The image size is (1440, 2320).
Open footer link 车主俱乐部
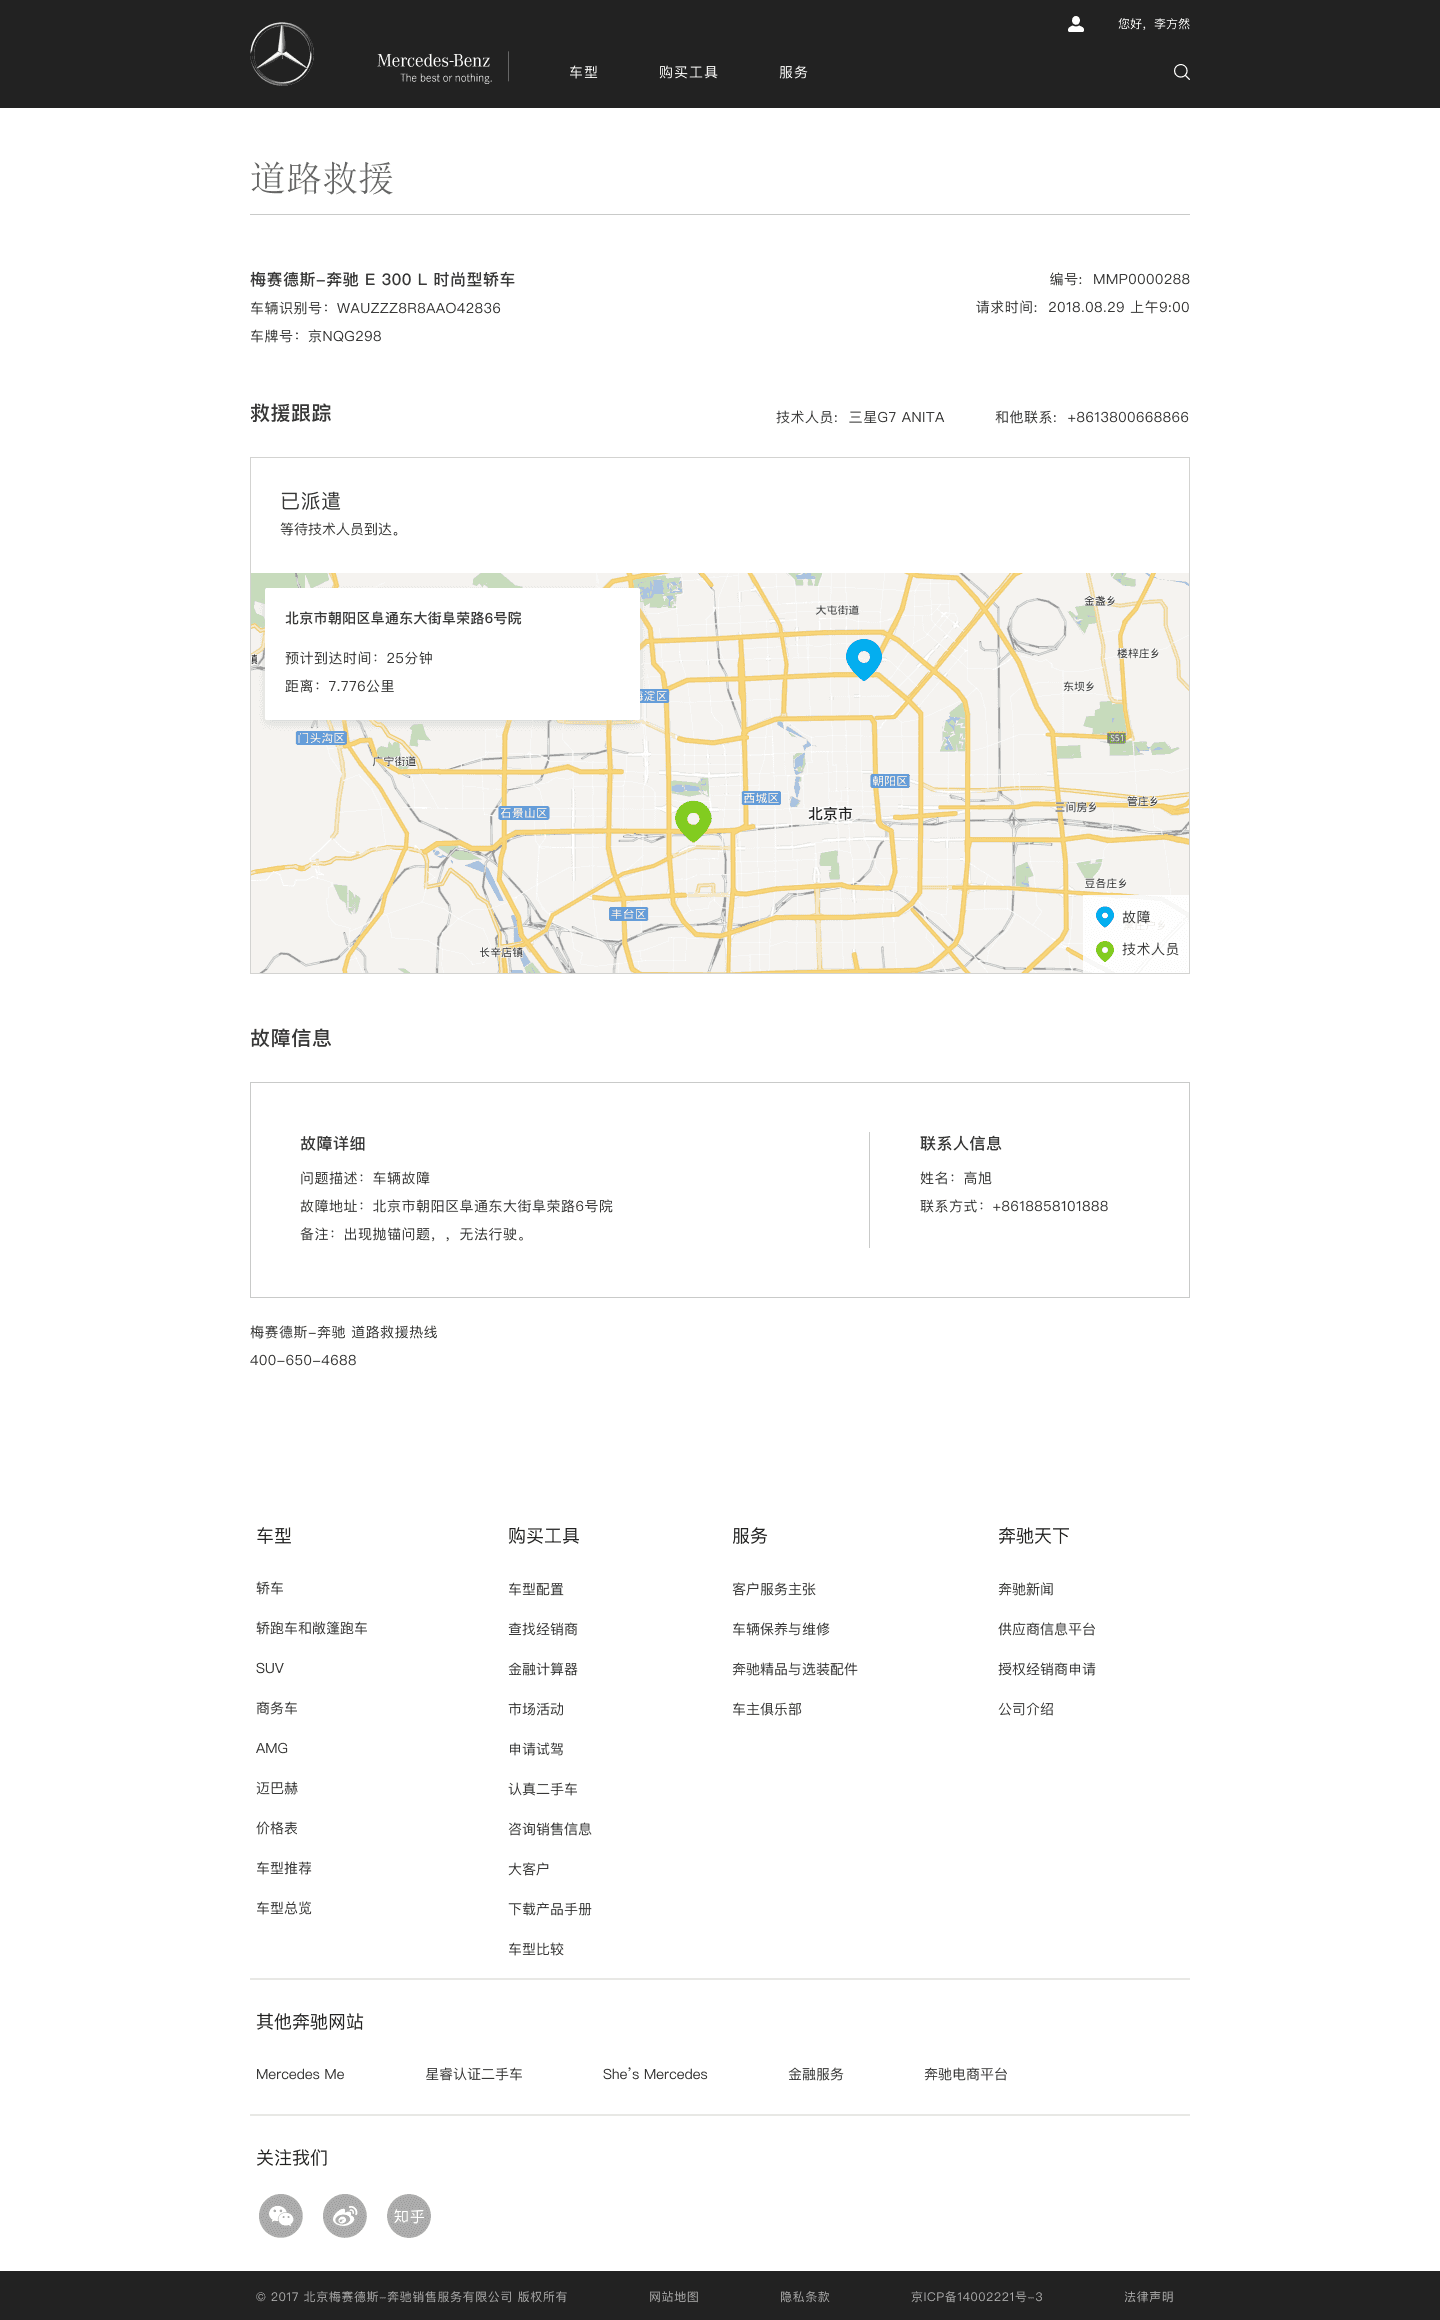[767, 1709]
